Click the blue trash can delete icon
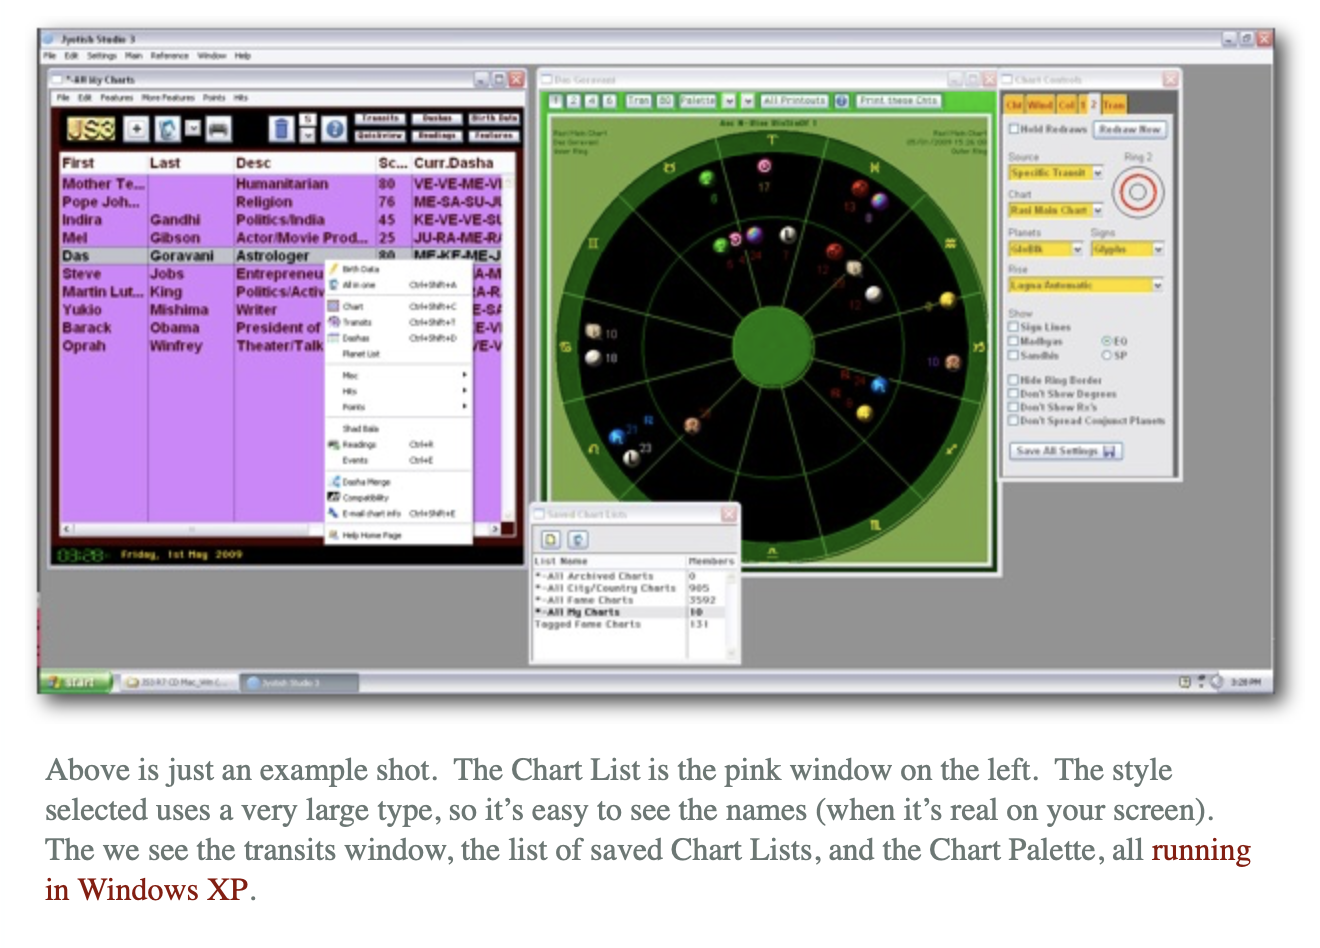 pos(282,129)
